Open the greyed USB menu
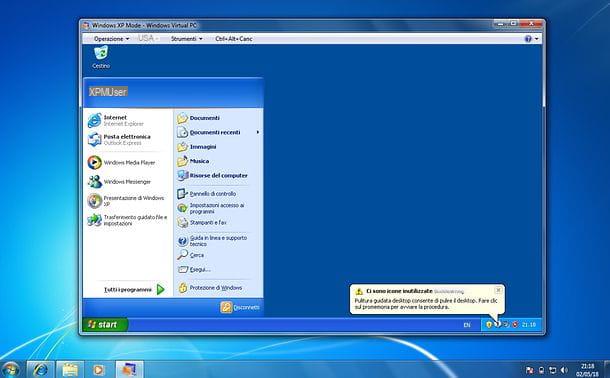 click(x=148, y=38)
